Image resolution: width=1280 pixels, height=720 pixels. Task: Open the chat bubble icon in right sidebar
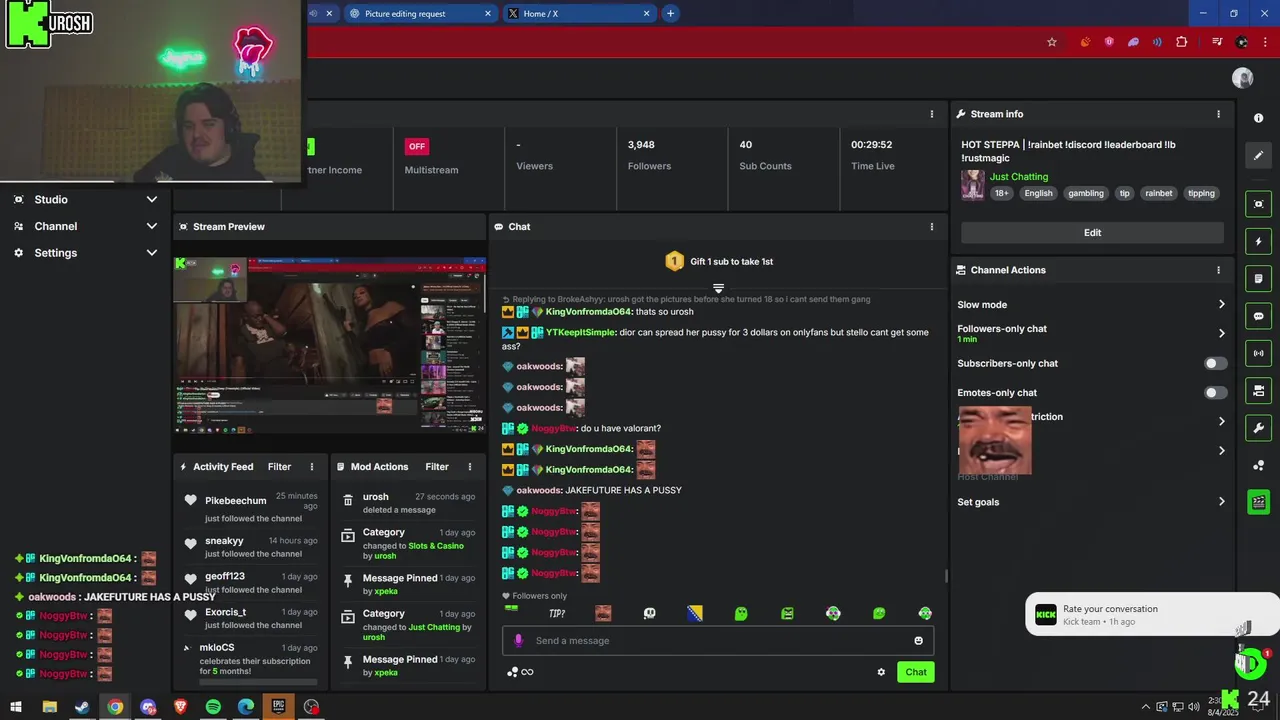1258,316
